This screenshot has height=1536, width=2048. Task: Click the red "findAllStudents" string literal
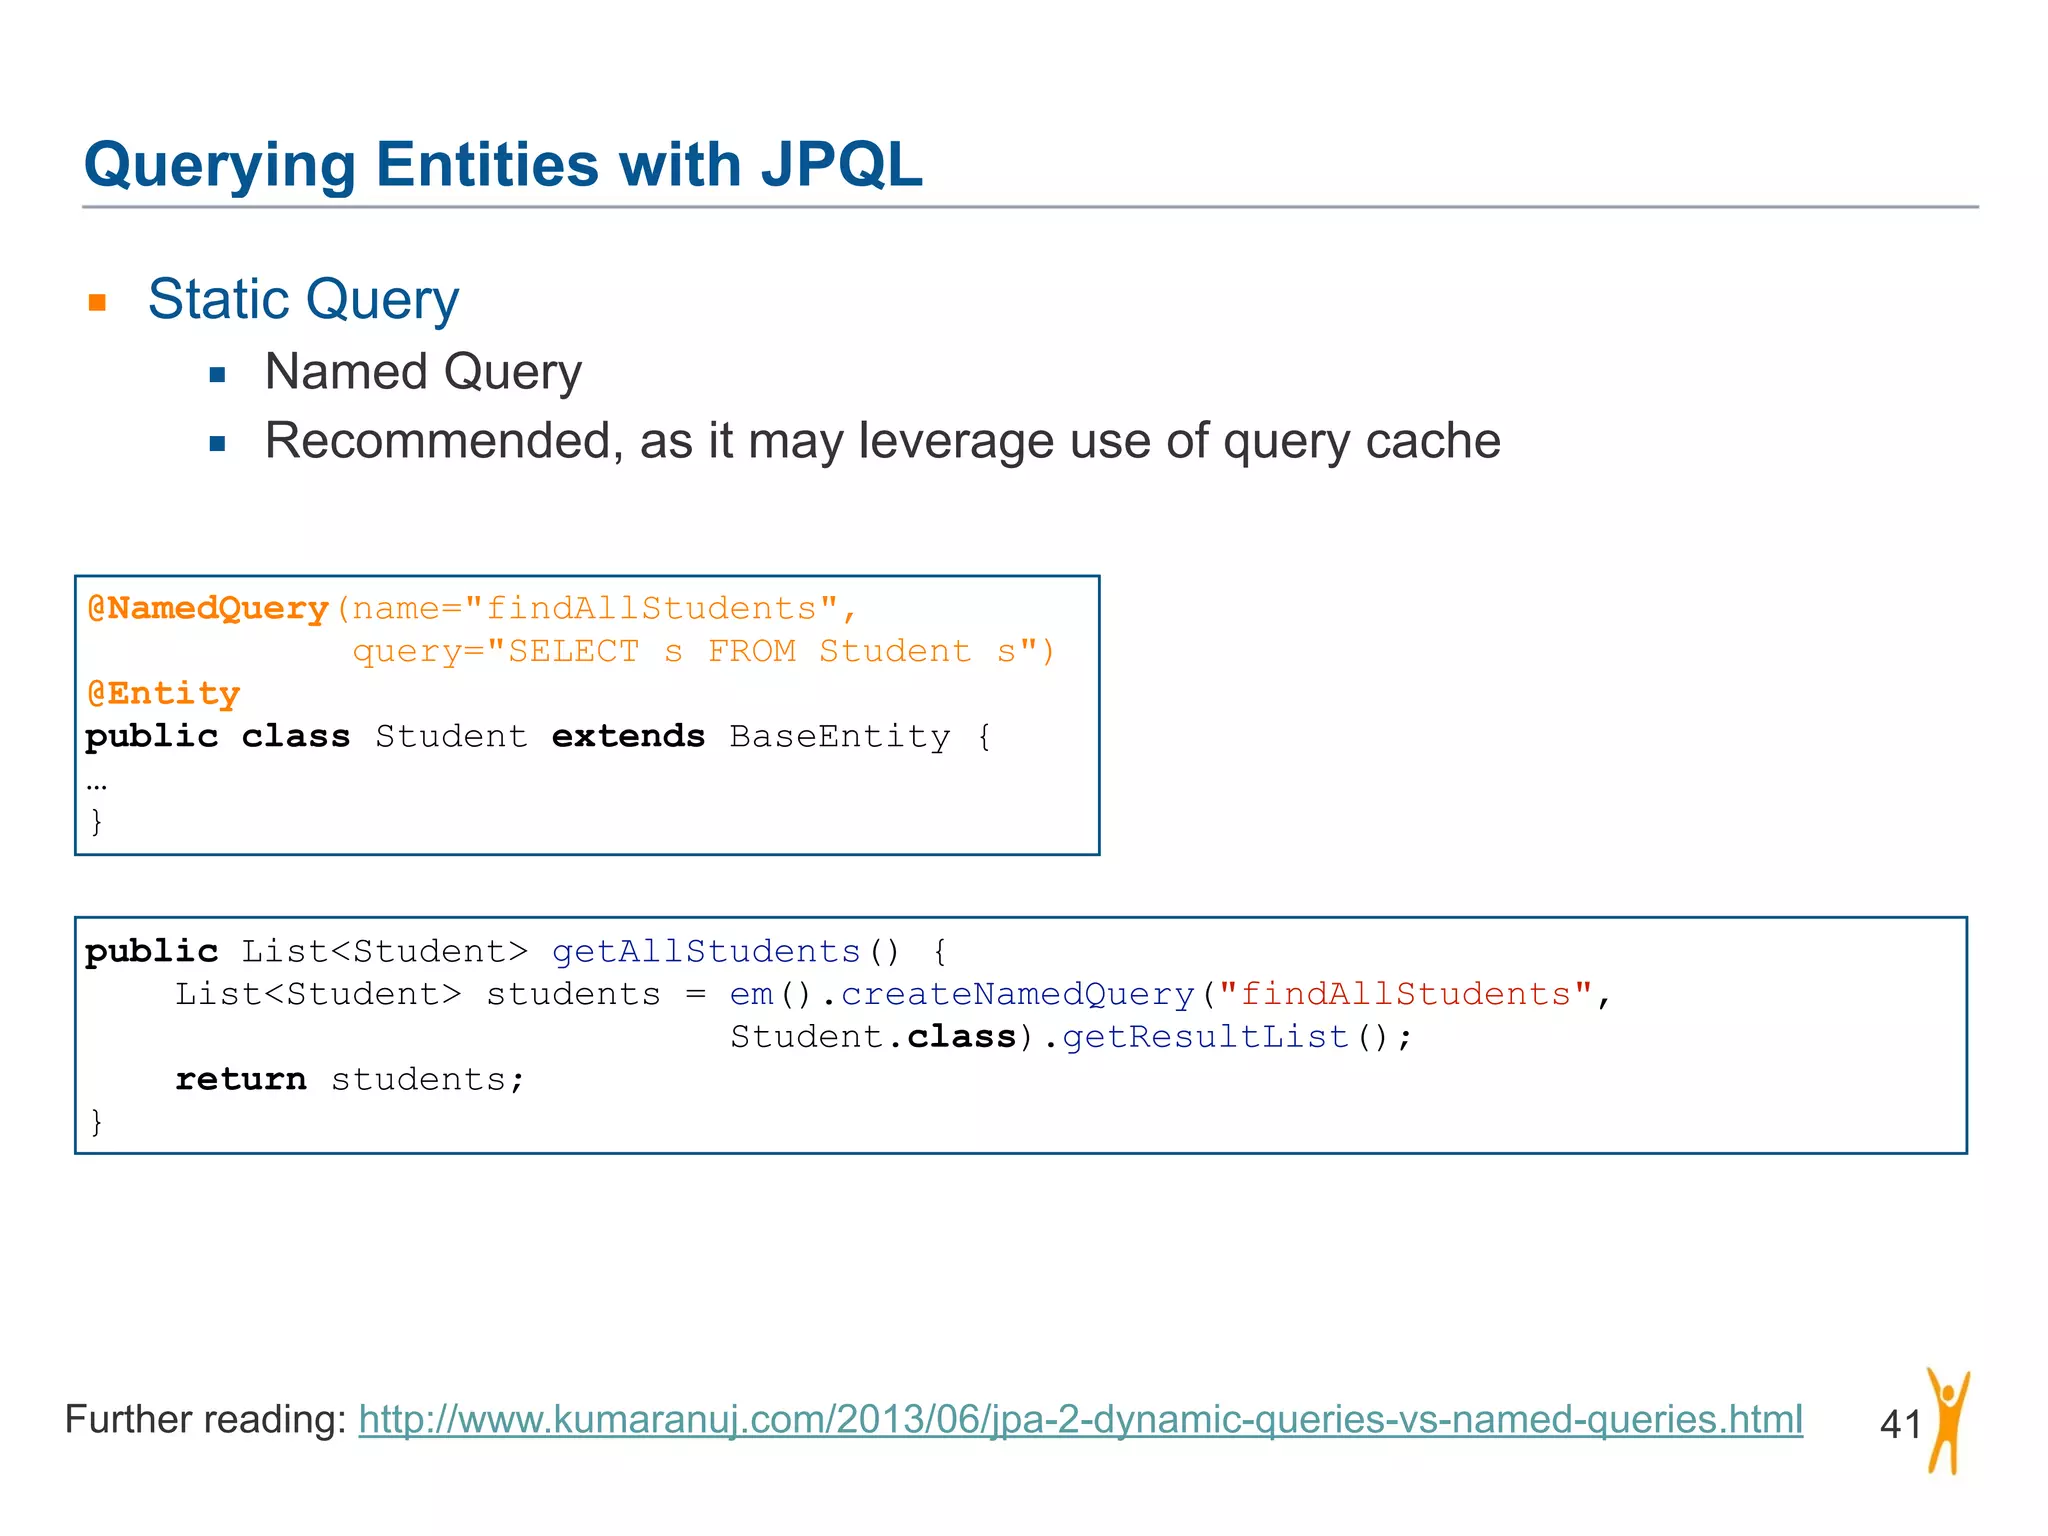(x=1405, y=994)
